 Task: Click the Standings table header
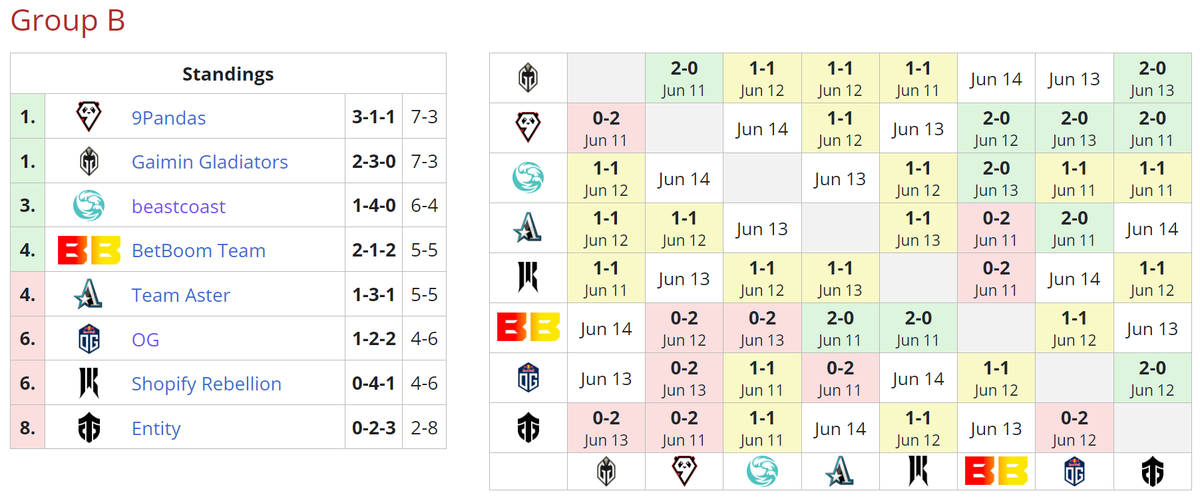tap(228, 74)
